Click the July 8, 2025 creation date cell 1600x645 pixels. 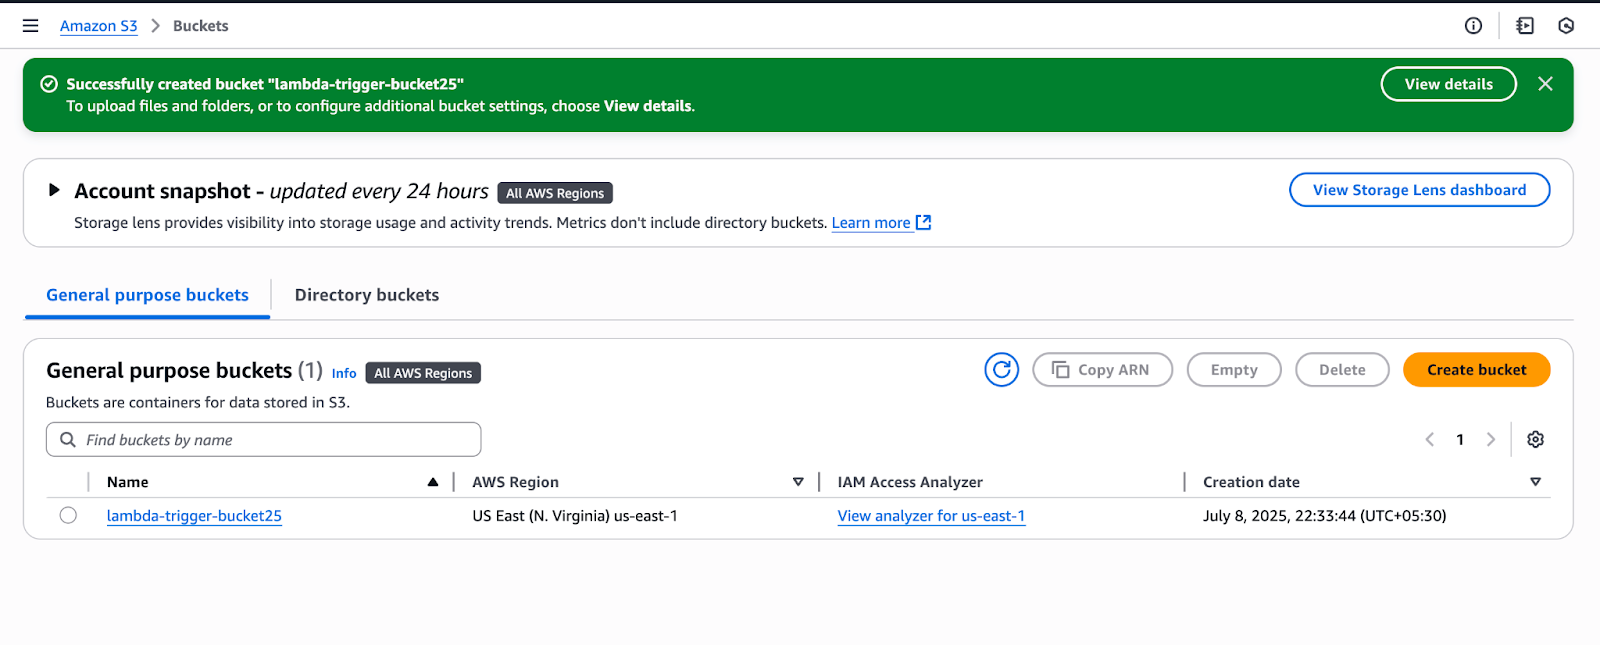click(x=1324, y=516)
